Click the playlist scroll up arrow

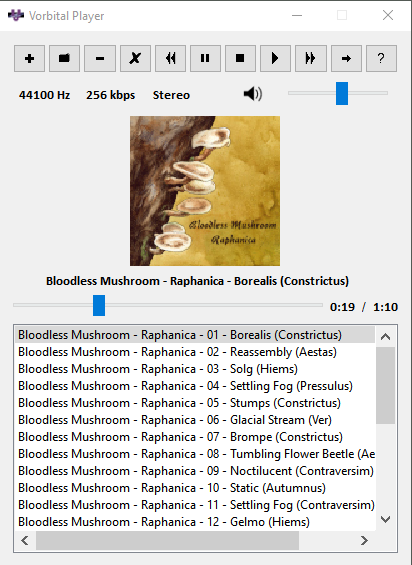(x=386, y=337)
